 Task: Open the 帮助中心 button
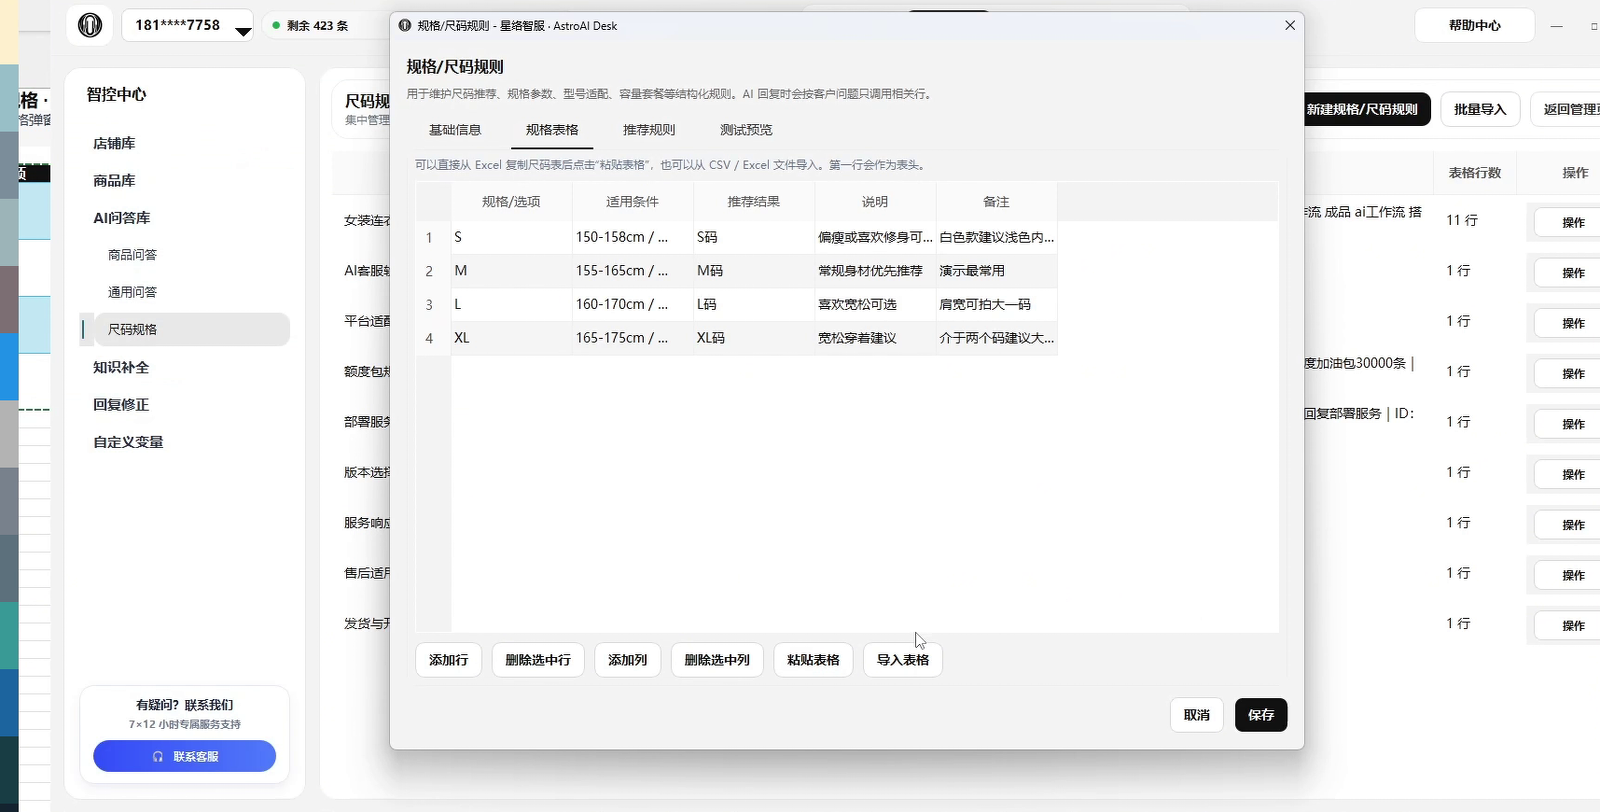[x=1474, y=26]
